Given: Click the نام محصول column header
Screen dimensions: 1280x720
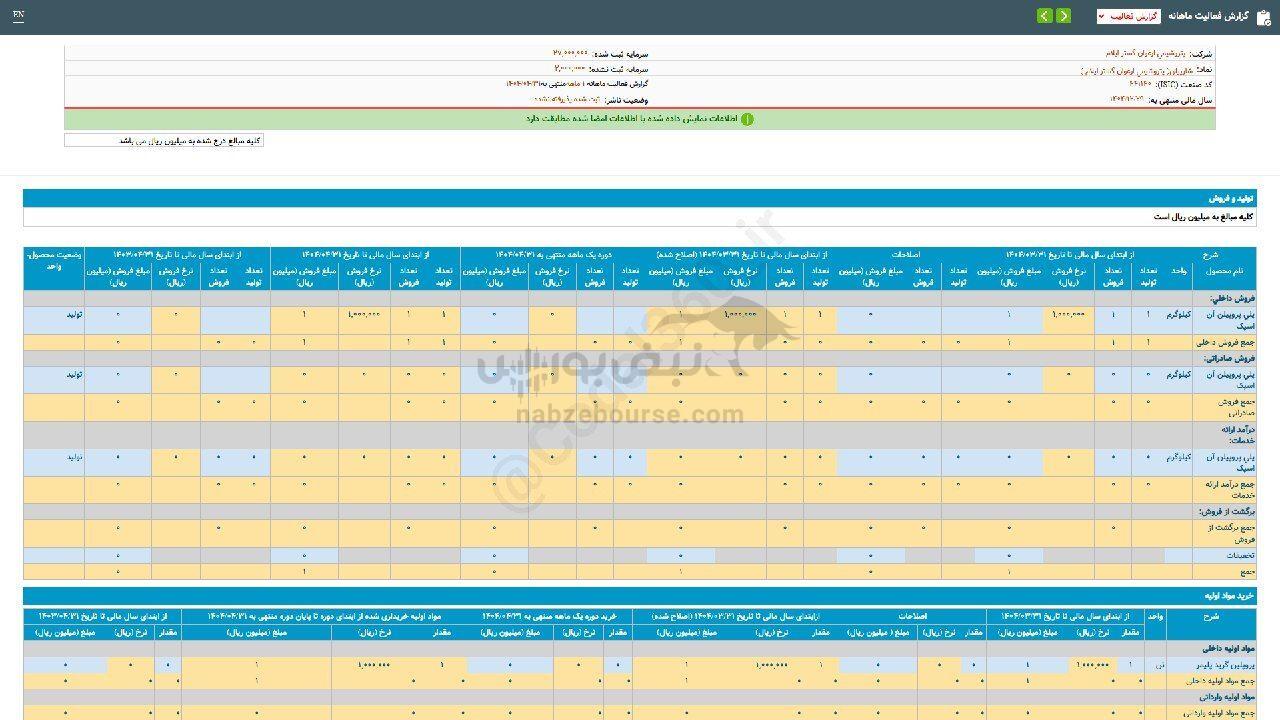Looking at the screenshot, I should pos(1224,271).
